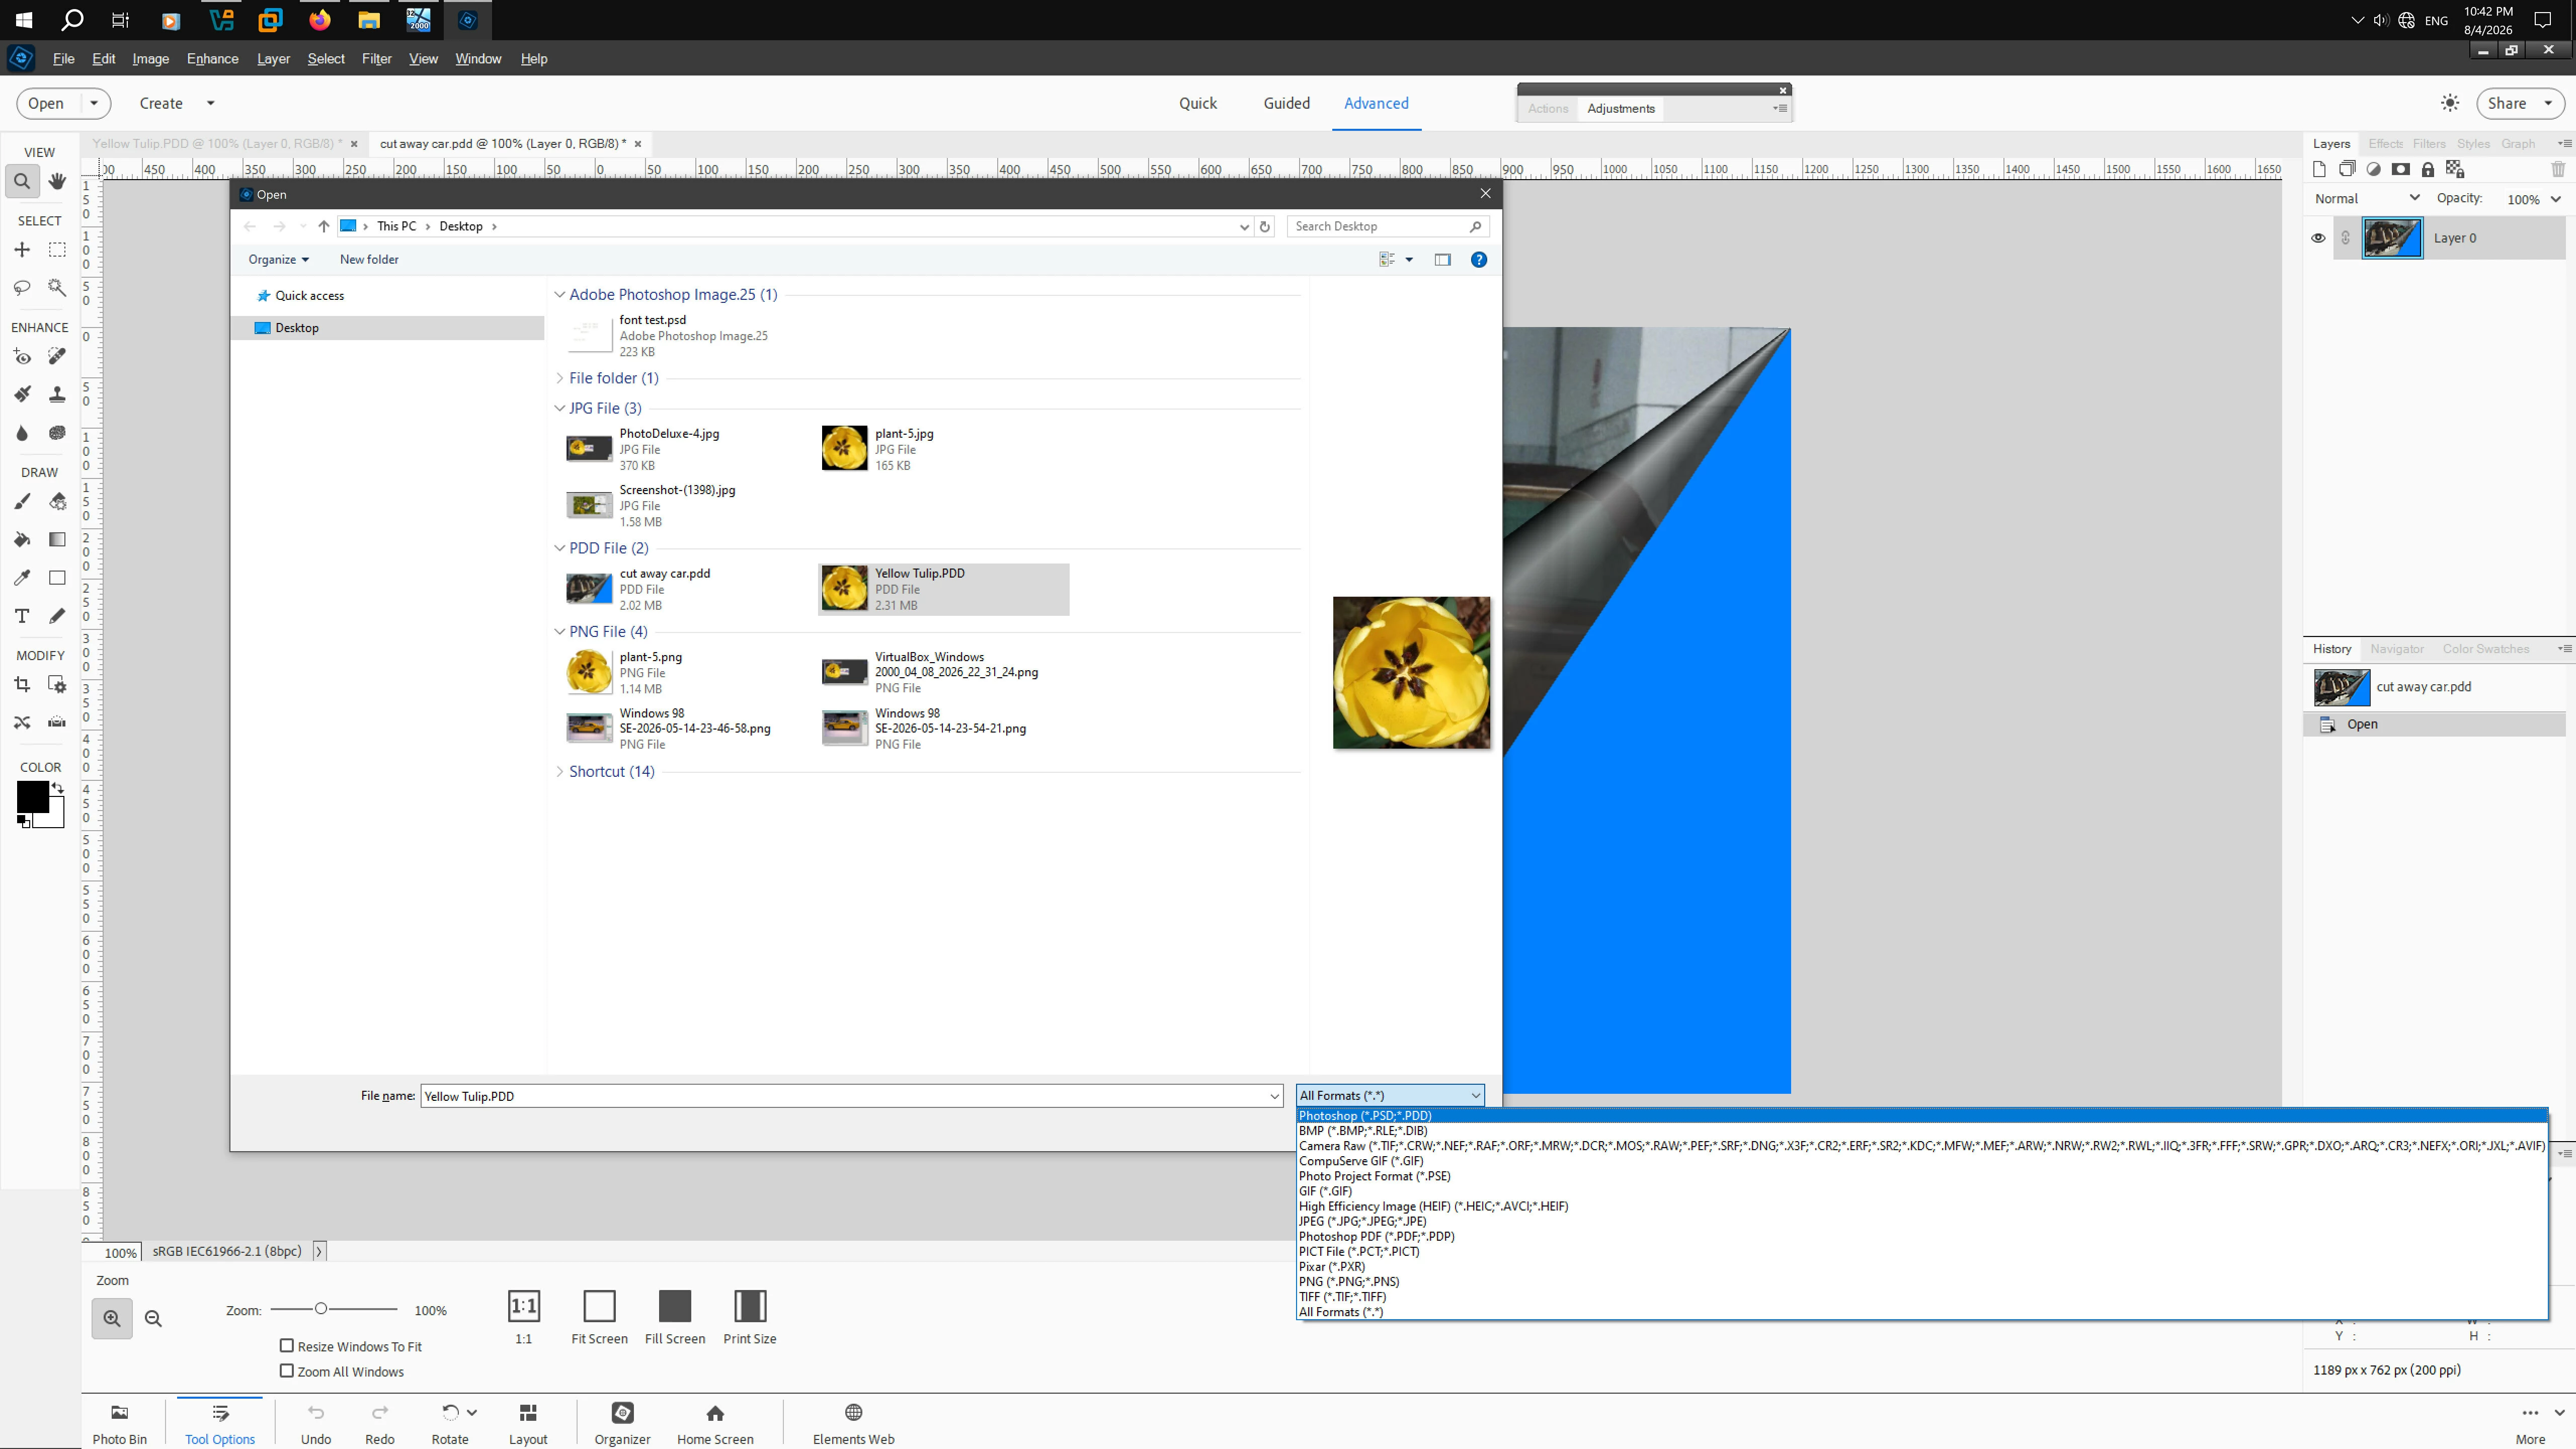
Task: Toggle the preview pane in Open dialog
Action: 1442,260
